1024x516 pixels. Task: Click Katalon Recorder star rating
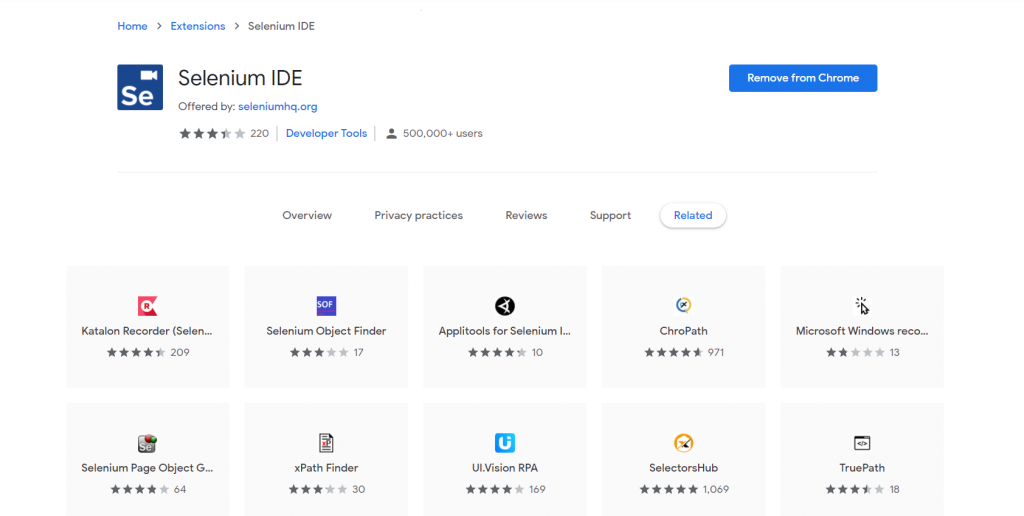click(x=136, y=352)
